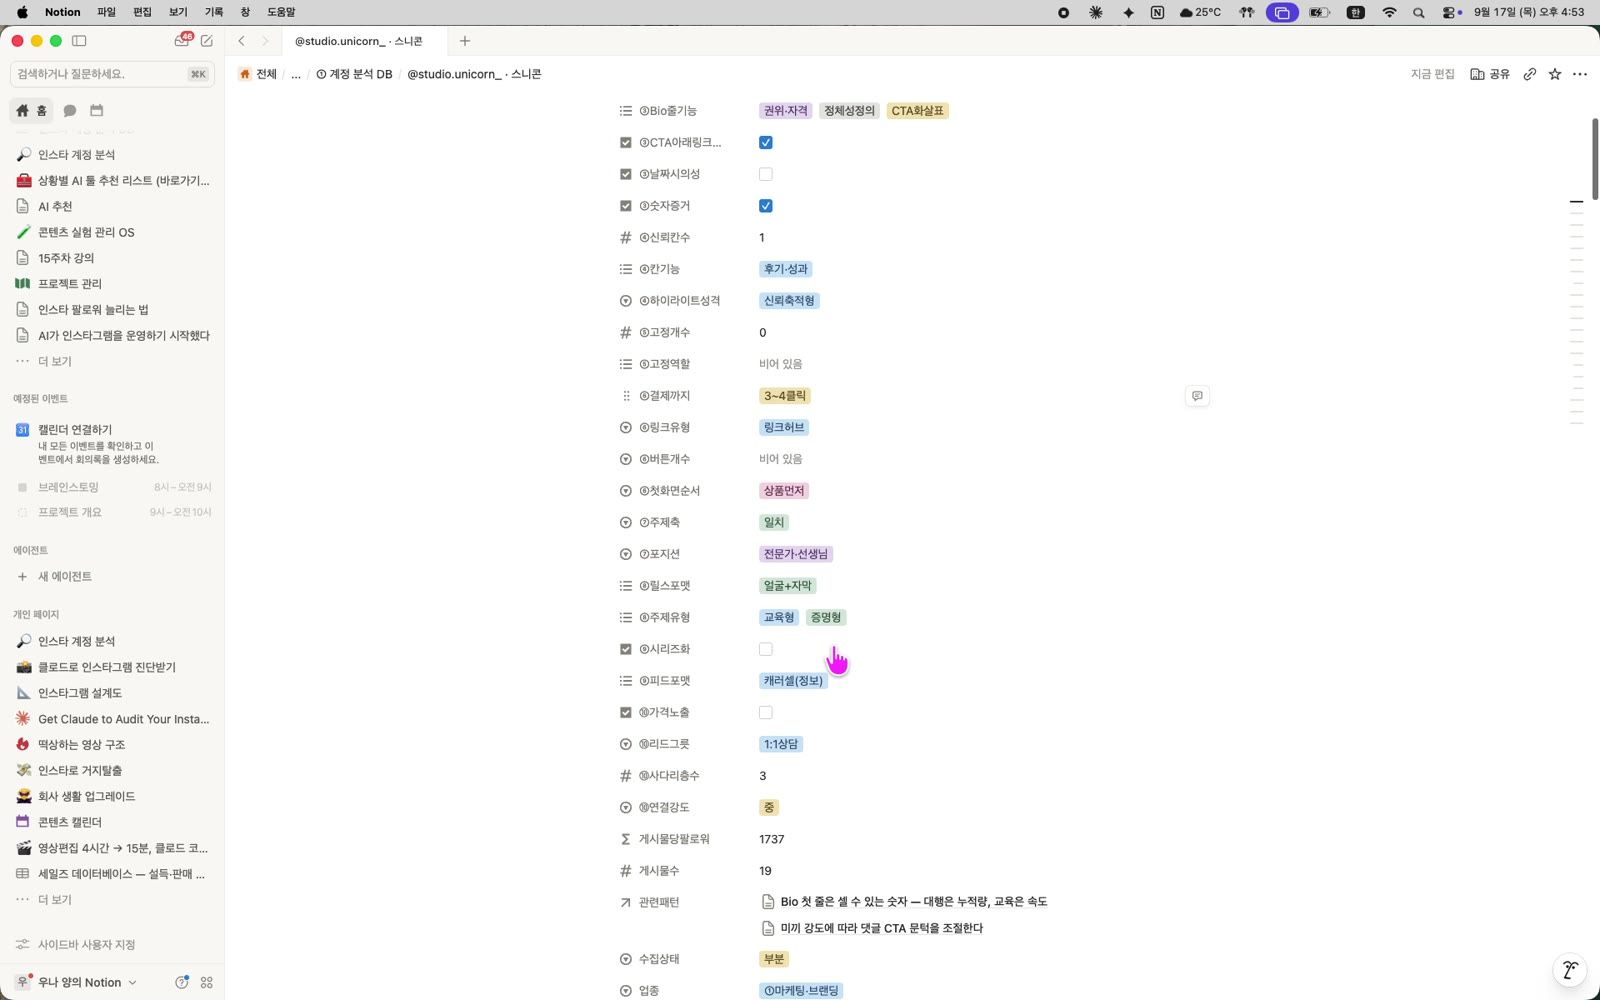Click the drag handle of ⑥결제까지 property

(x=626, y=396)
